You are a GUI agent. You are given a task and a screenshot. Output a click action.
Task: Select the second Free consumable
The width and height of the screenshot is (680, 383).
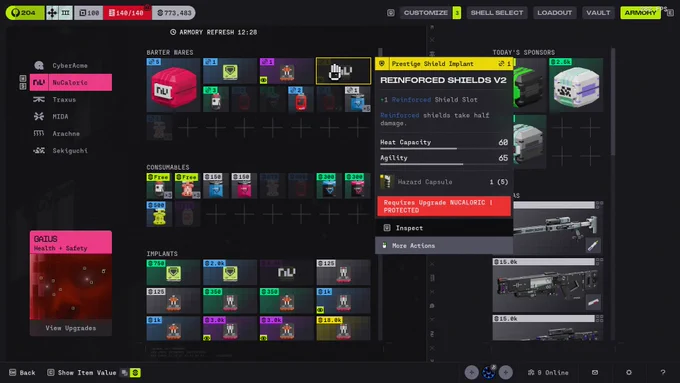187,186
